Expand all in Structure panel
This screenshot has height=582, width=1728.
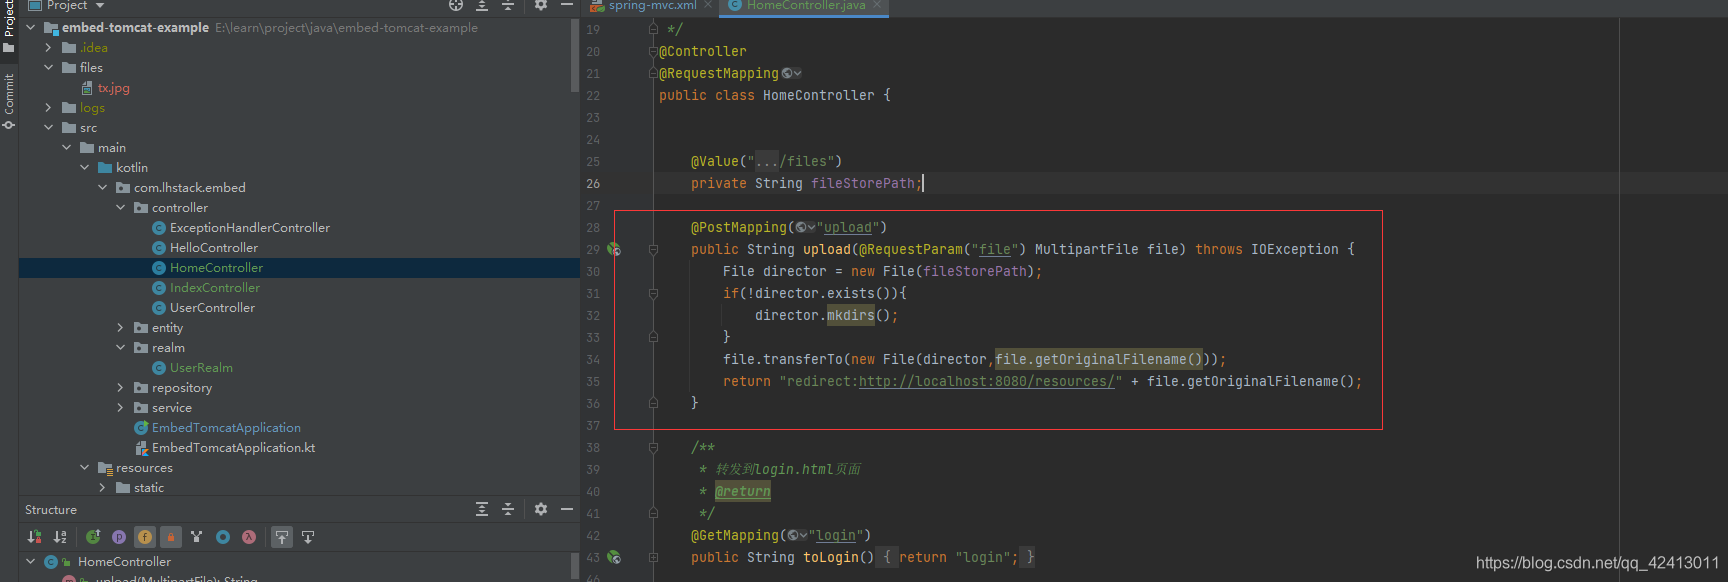482,509
